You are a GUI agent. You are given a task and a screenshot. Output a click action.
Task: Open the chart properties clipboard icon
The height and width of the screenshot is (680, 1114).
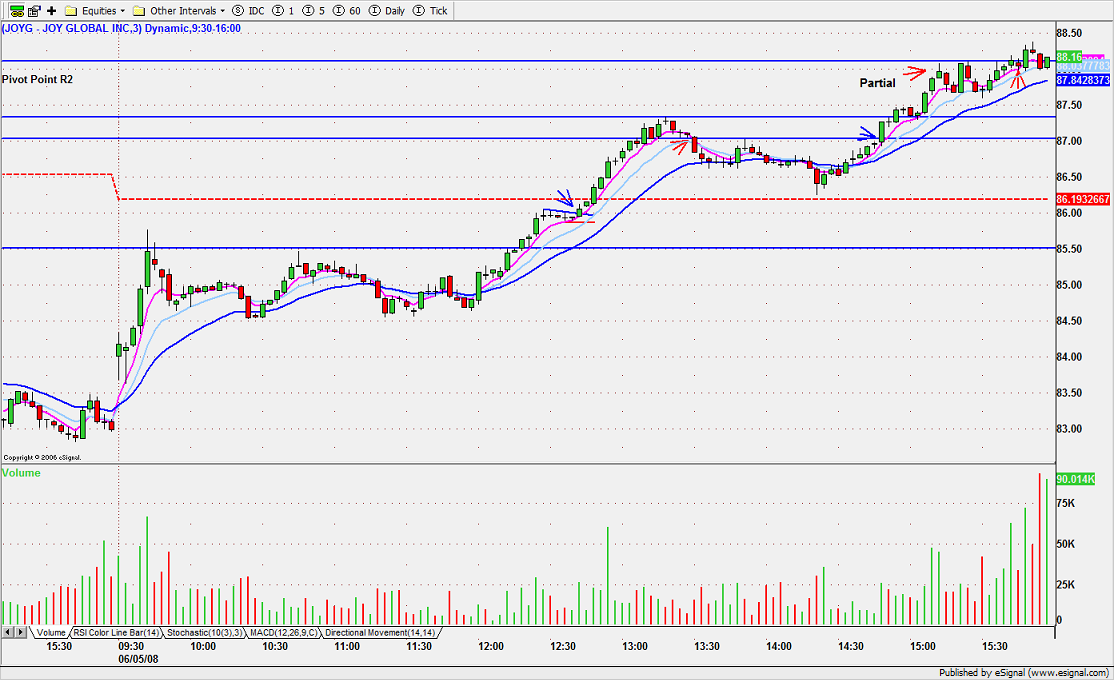(x=34, y=11)
